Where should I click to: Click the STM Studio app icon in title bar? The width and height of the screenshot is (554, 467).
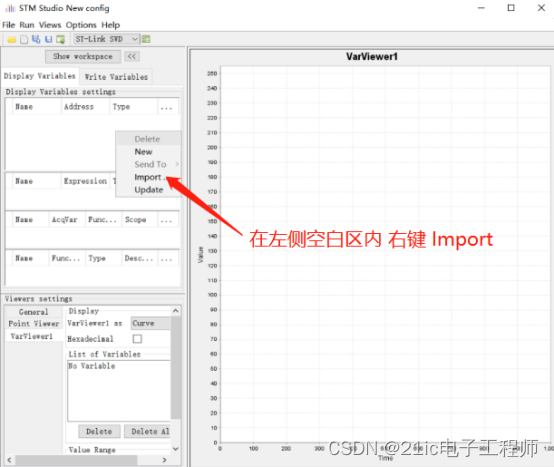point(10,8)
